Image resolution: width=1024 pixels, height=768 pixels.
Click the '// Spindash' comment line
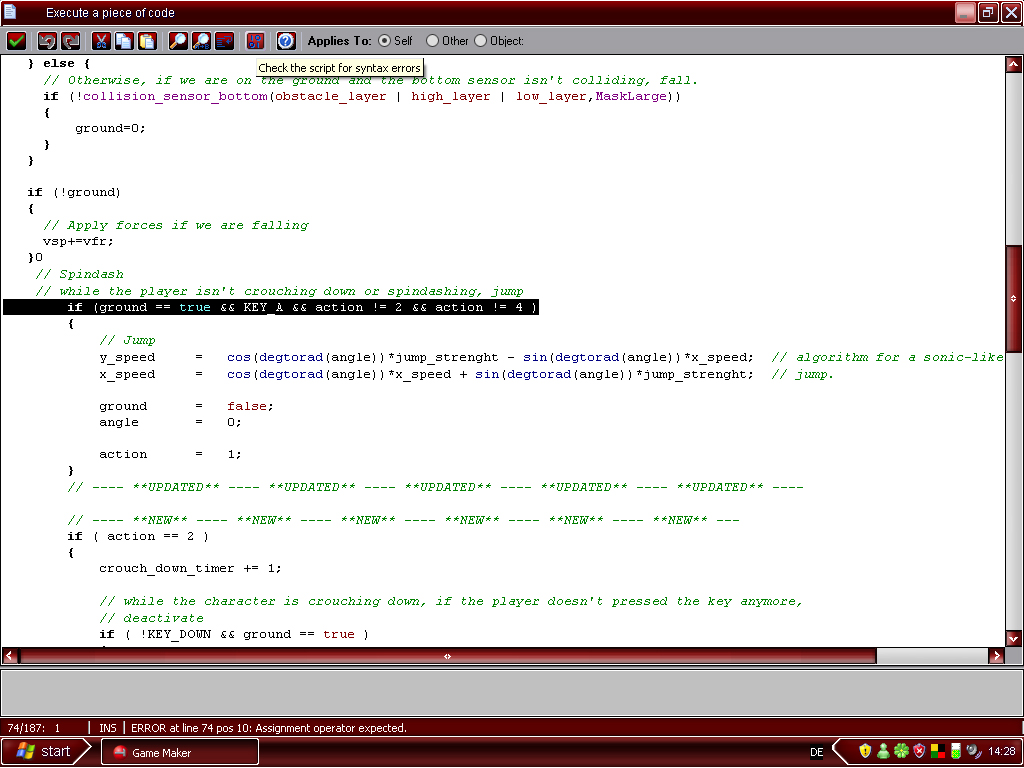[x=80, y=274]
